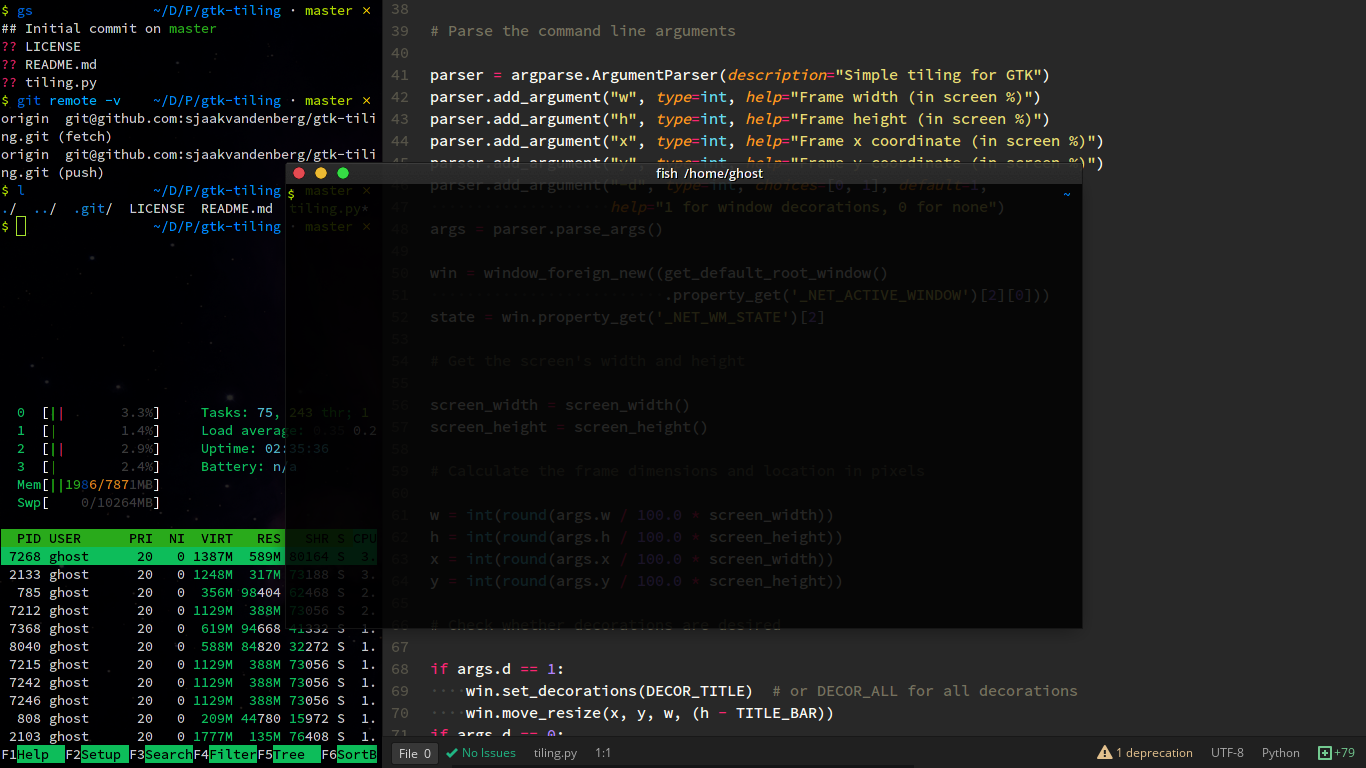This screenshot has height=768, width=1366.
Task: Maximize the fish terminal window with green button
Action: pos(343,173)
